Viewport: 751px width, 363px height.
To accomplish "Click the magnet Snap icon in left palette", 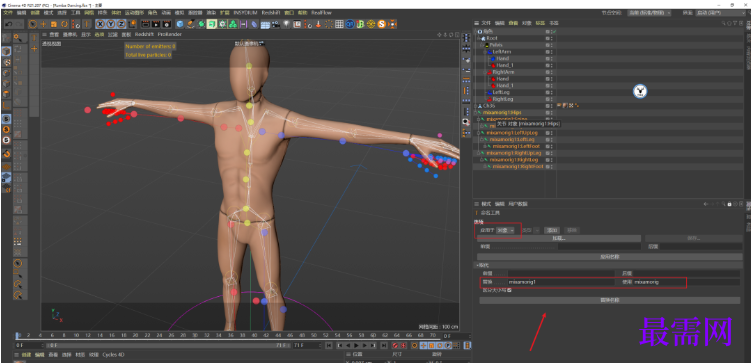I will click(6, 153).
